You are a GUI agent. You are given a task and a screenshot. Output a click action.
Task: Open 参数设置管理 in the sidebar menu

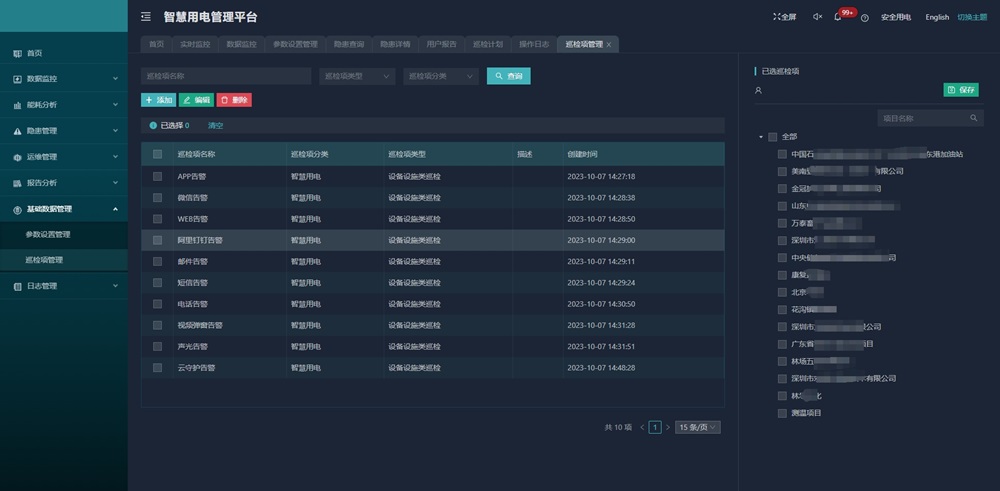click(48, 234)
